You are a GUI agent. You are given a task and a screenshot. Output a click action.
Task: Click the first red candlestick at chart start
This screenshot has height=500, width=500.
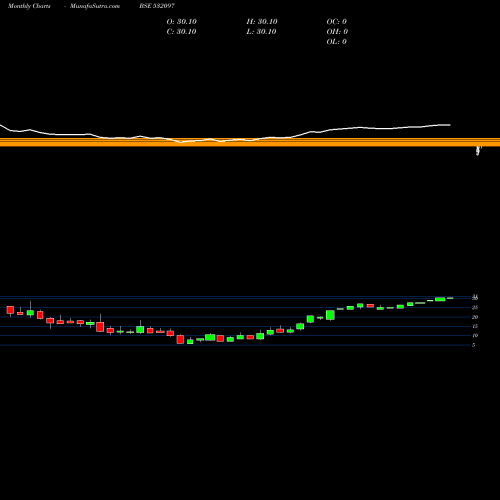[x=10, y=310]
